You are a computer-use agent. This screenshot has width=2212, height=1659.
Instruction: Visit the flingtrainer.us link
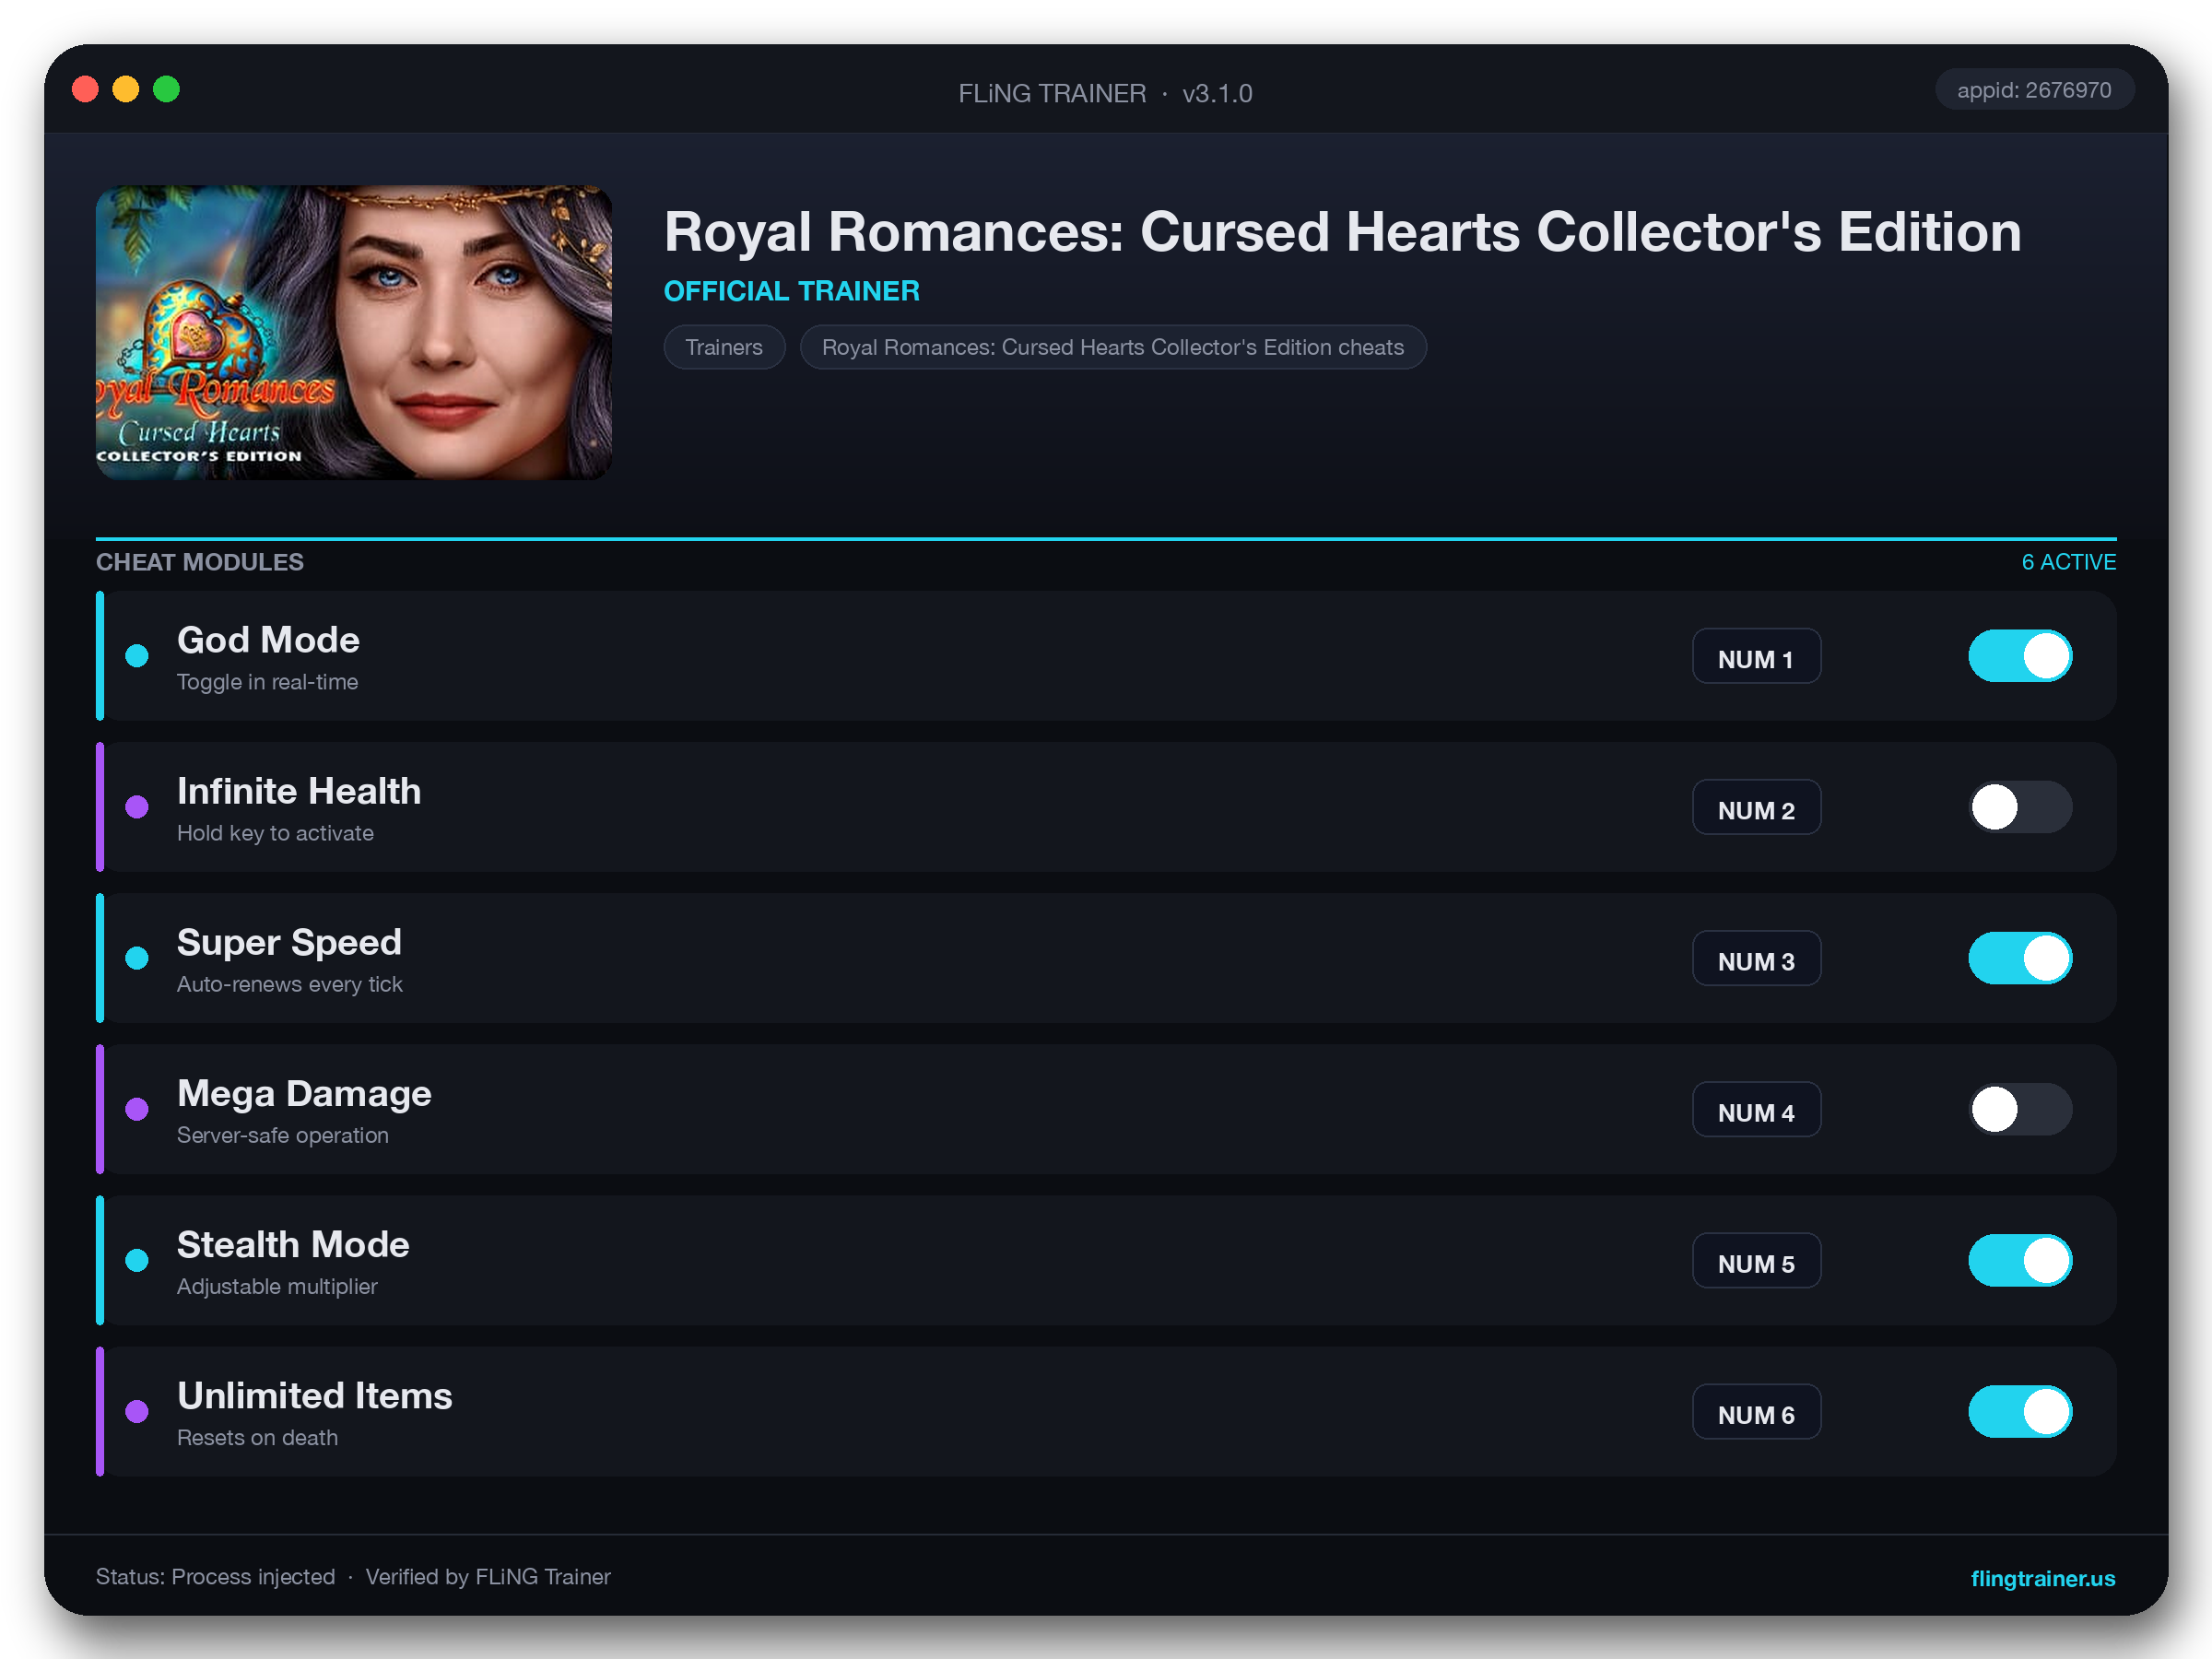click(x=2042, y=1578)
